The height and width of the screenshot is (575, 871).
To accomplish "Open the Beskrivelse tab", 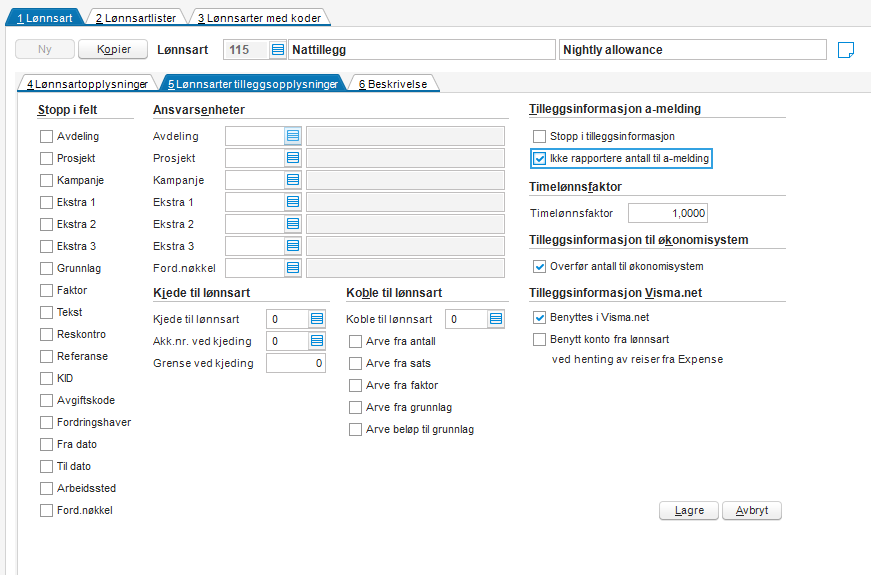I will [x=392, y=84].
